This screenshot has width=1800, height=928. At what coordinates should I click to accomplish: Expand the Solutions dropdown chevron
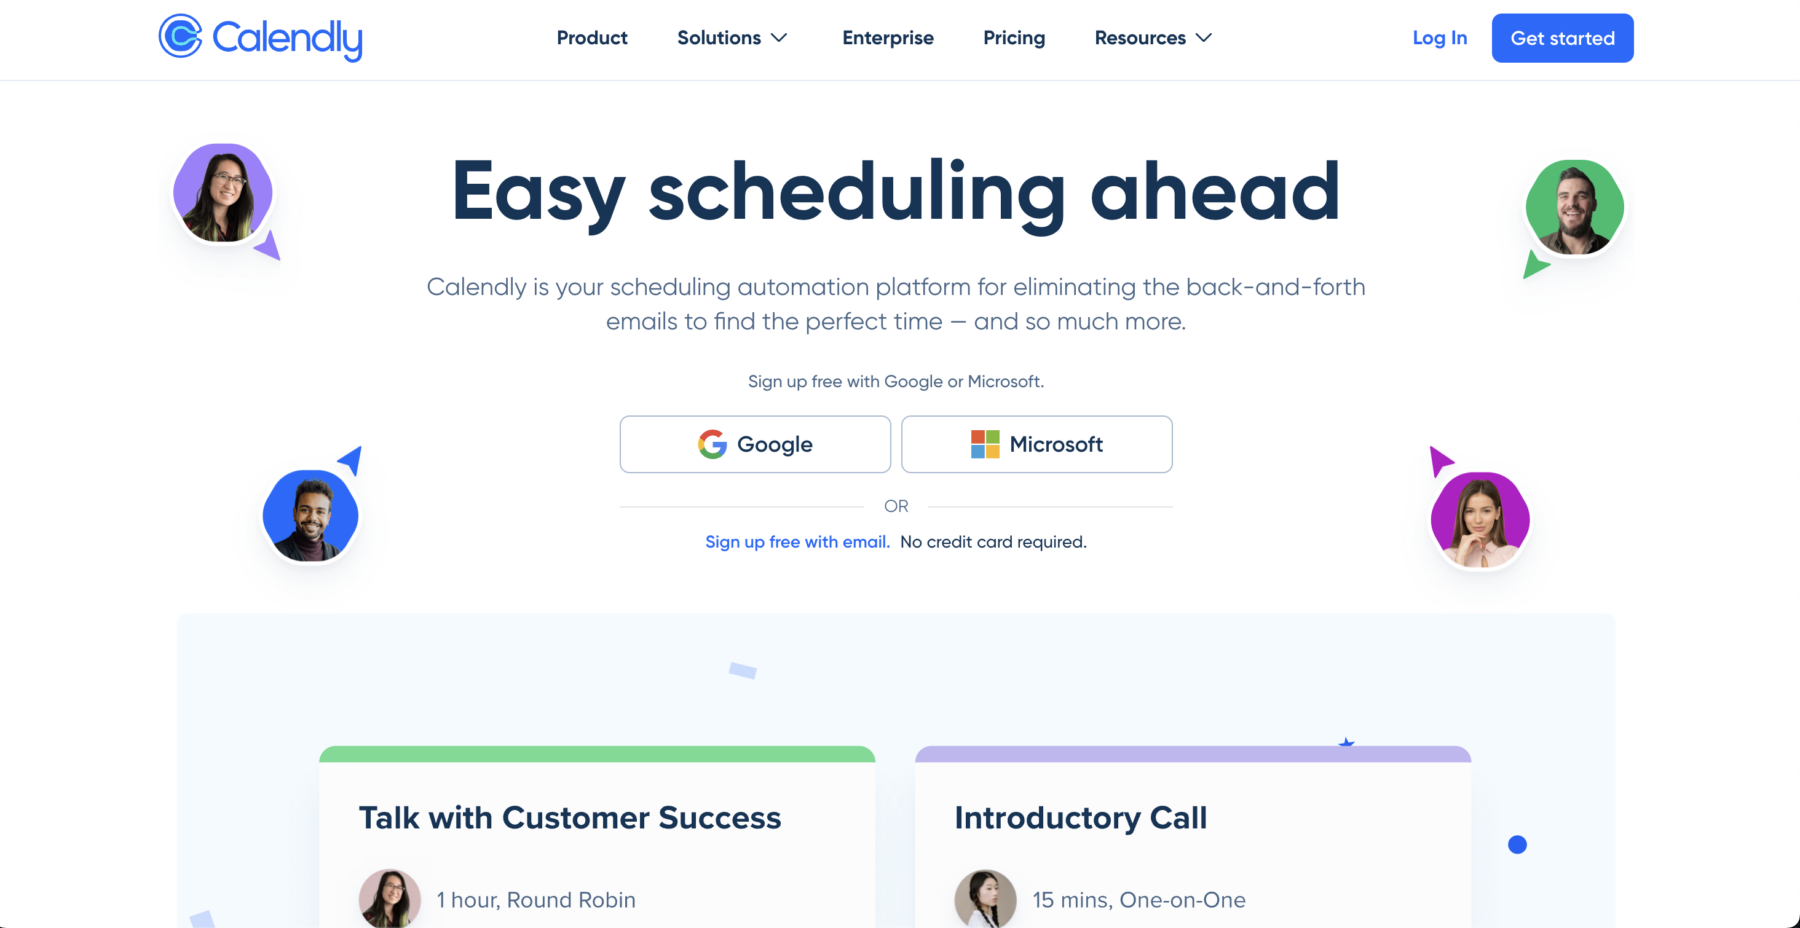pyautogui.click(x=780, y=38)
